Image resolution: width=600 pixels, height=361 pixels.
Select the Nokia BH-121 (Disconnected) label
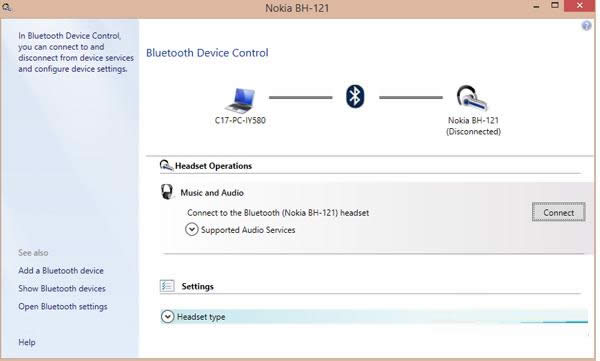tap(473, 126)
